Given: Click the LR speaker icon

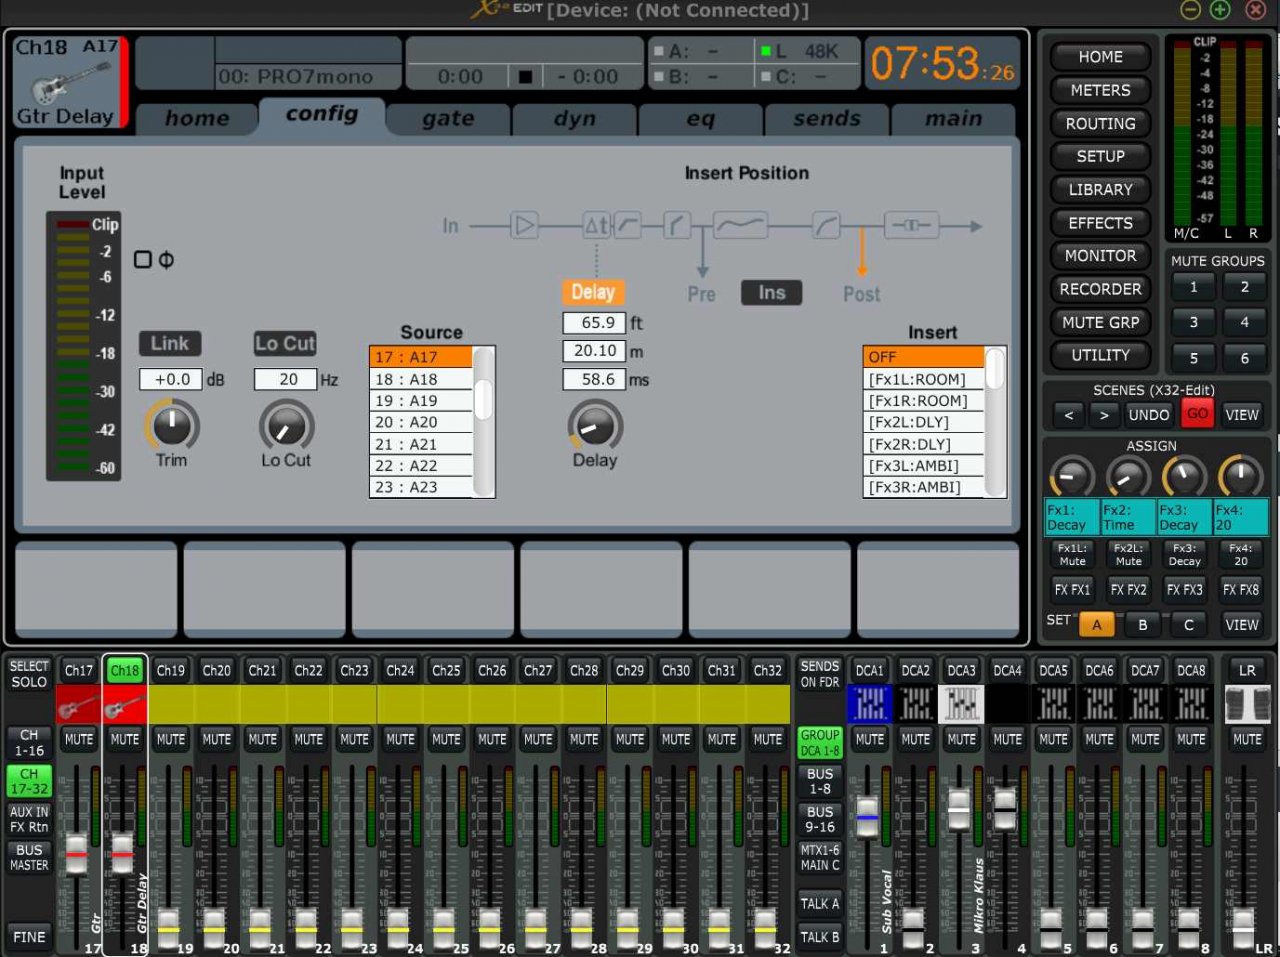Looking at the screenshot, I should [1247, 705].
